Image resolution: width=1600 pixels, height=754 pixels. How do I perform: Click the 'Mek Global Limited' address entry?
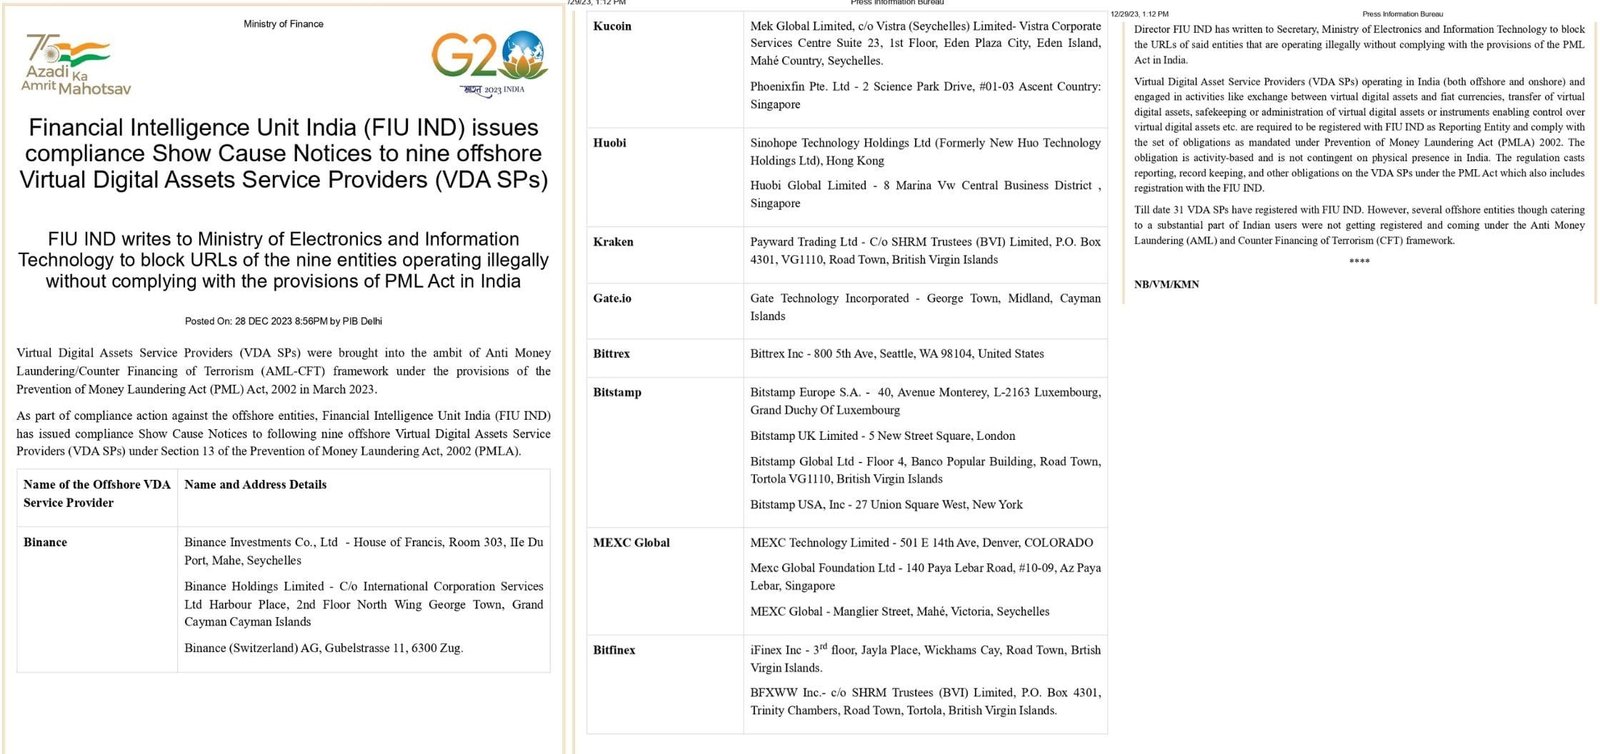coord(926,43)
